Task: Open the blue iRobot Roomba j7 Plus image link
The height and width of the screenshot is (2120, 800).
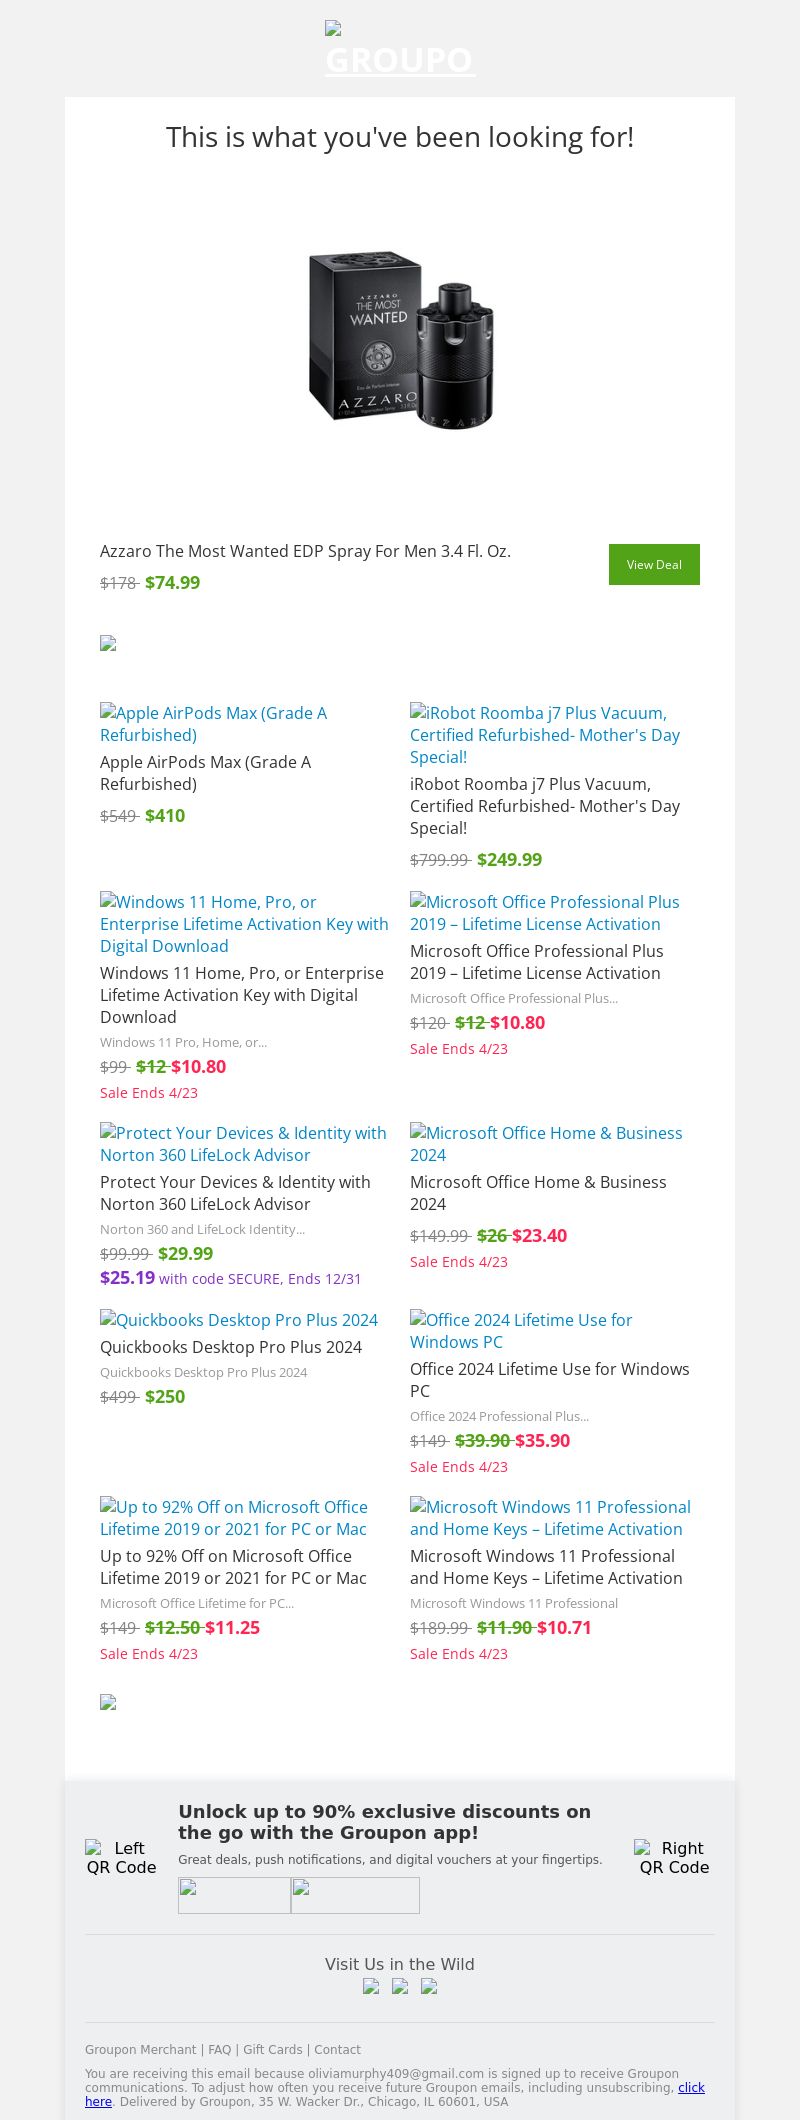Action: click(545, 735)
